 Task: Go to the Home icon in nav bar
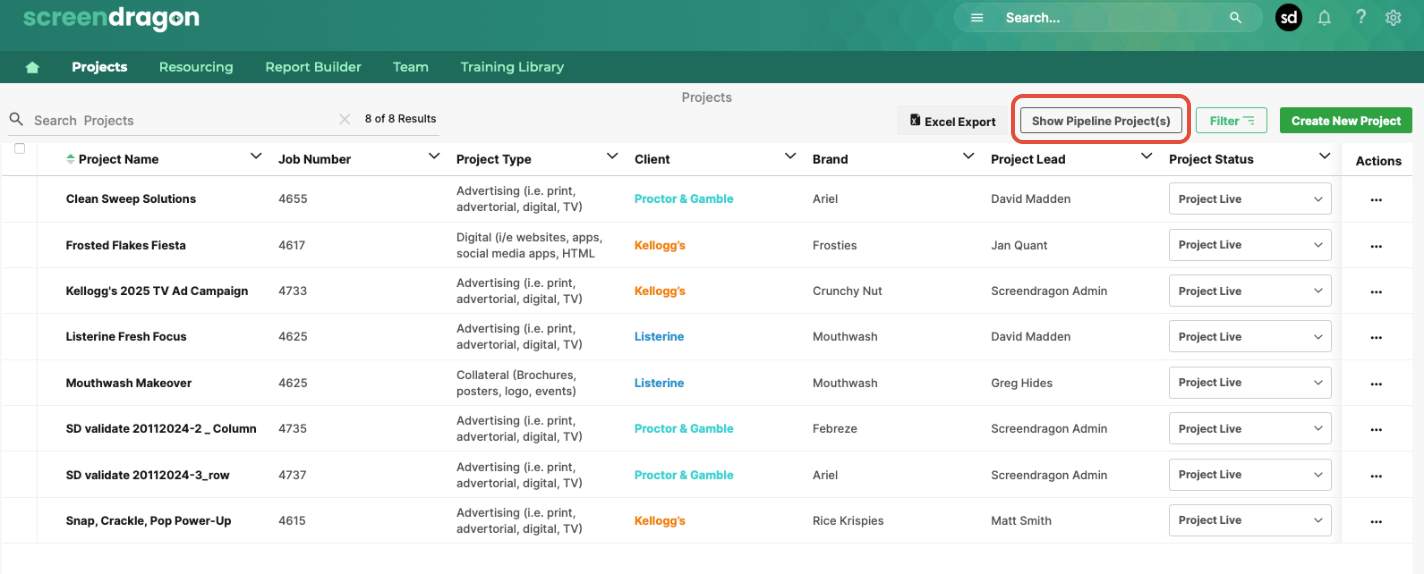(x=33, y=67)
